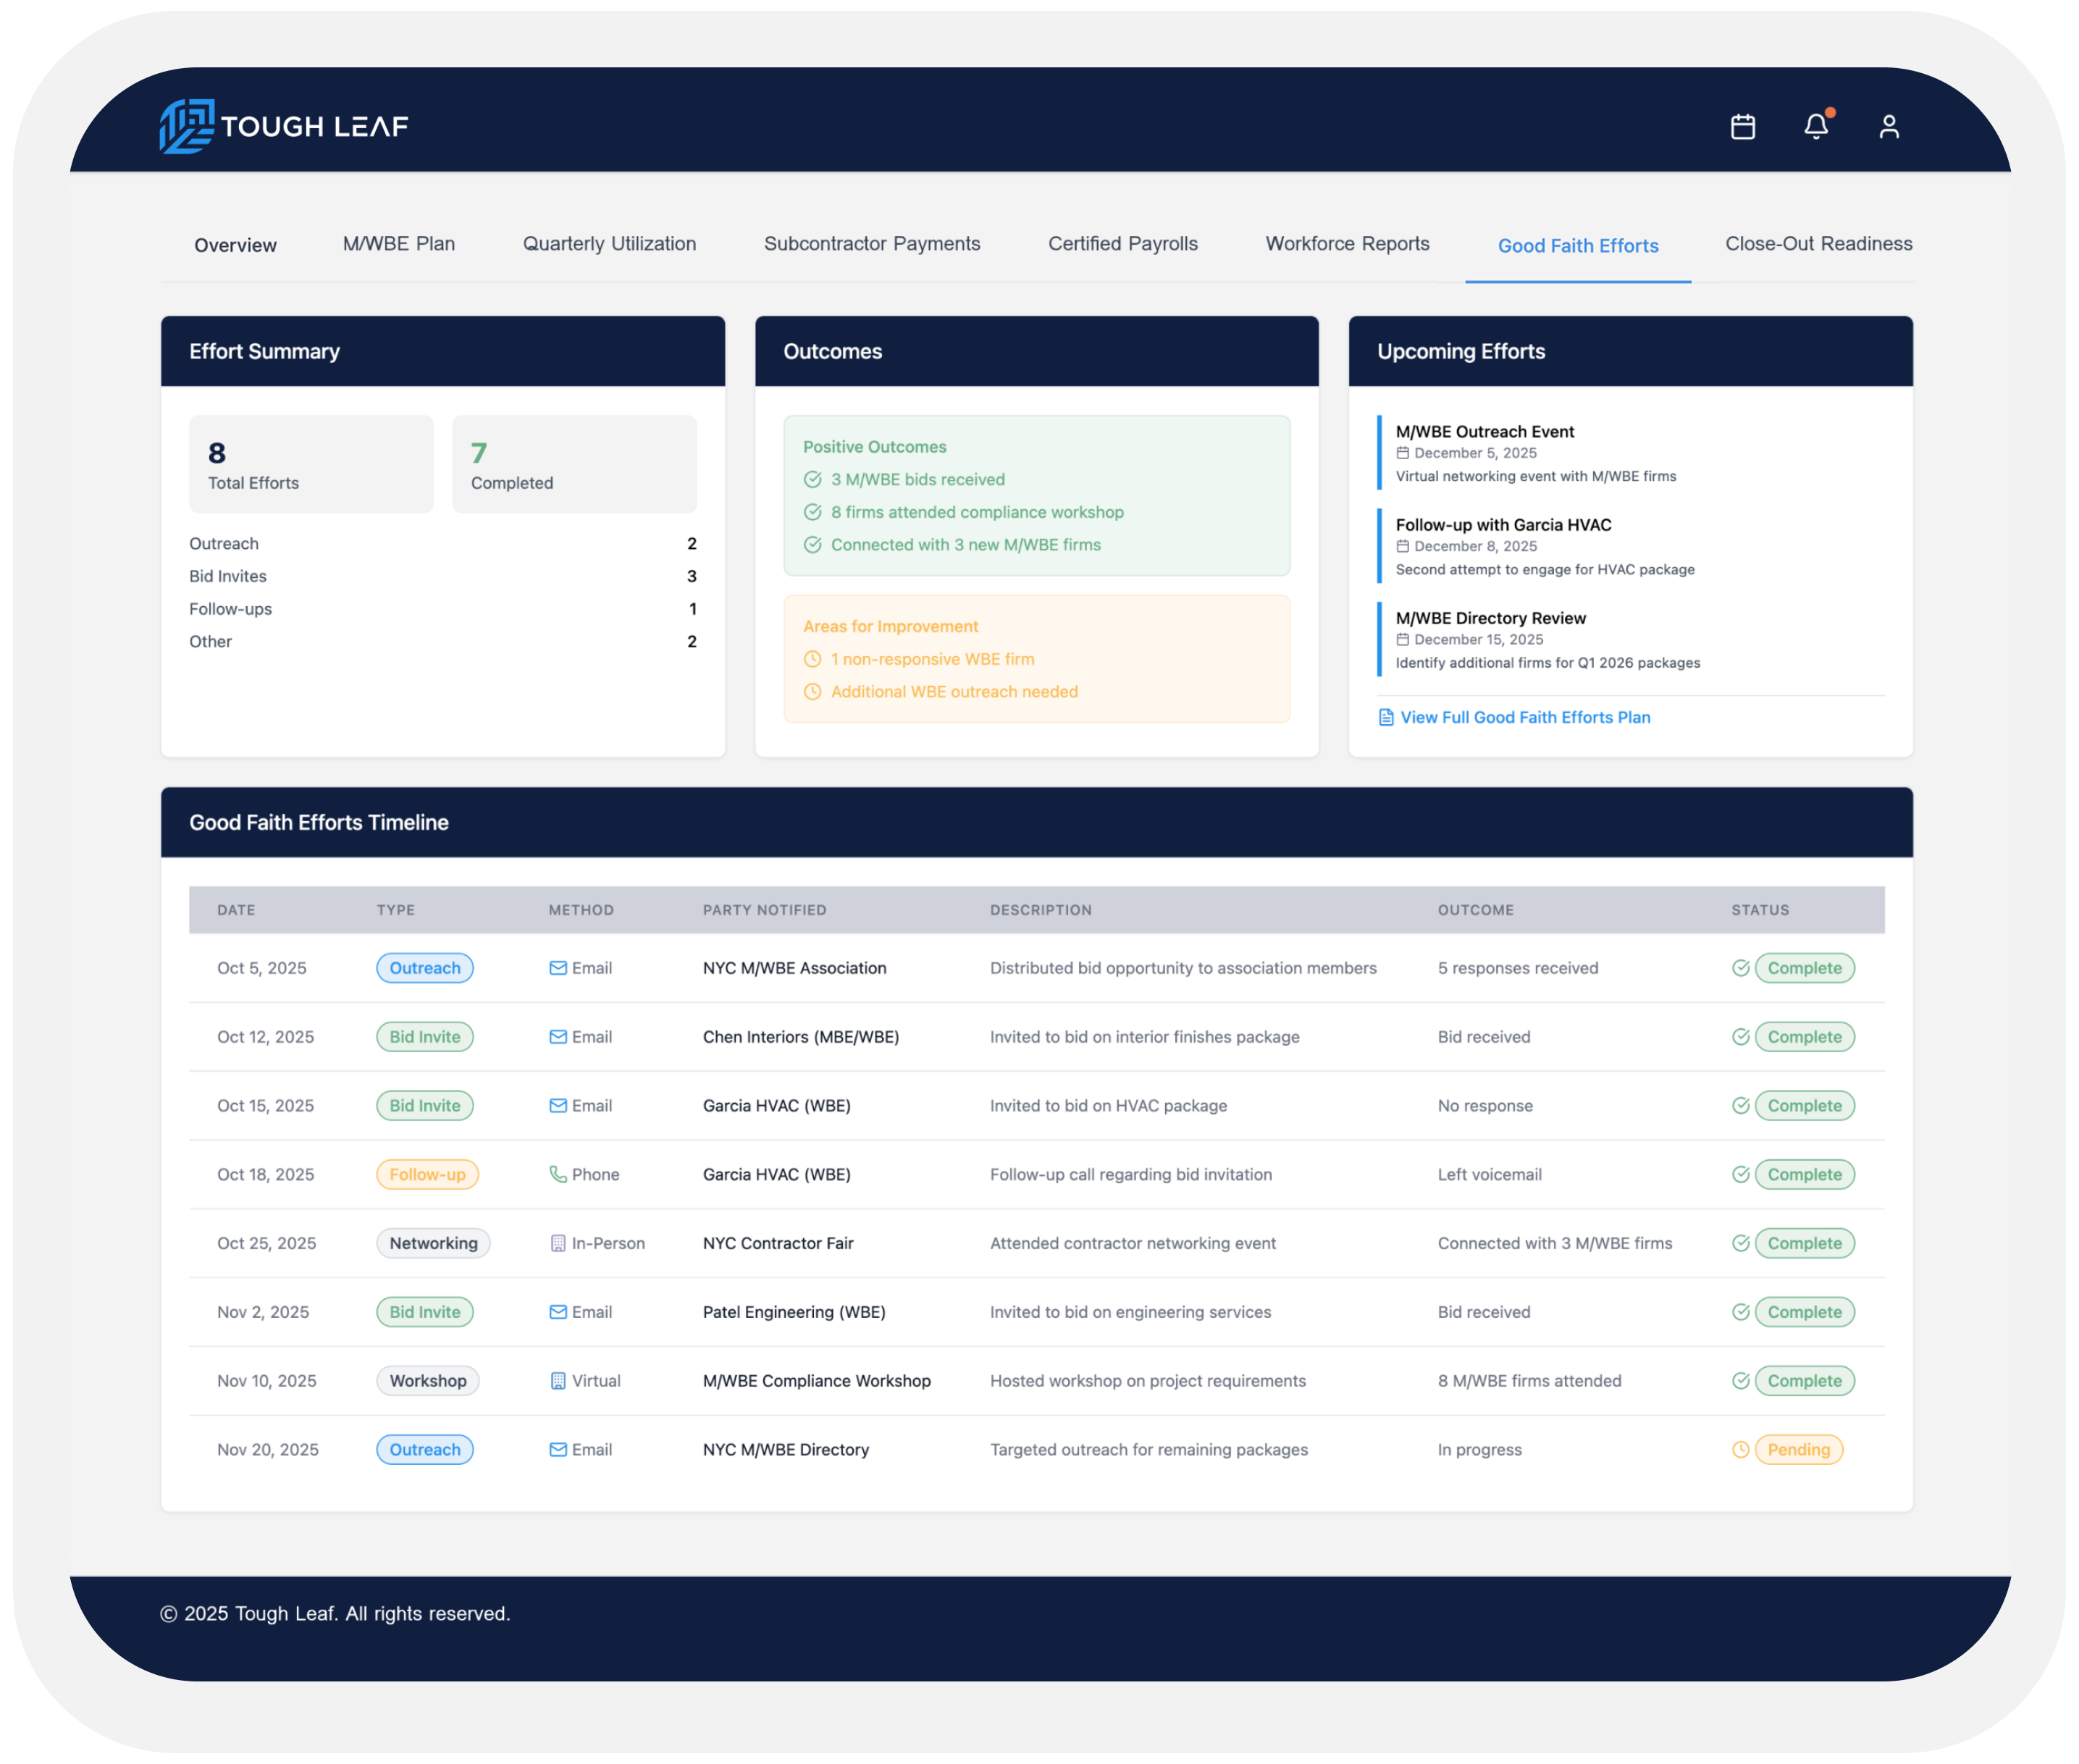
Task: Open View Full Good Faith Efforts Plan
Action: pyautogui.click(x=1524, y=717)
